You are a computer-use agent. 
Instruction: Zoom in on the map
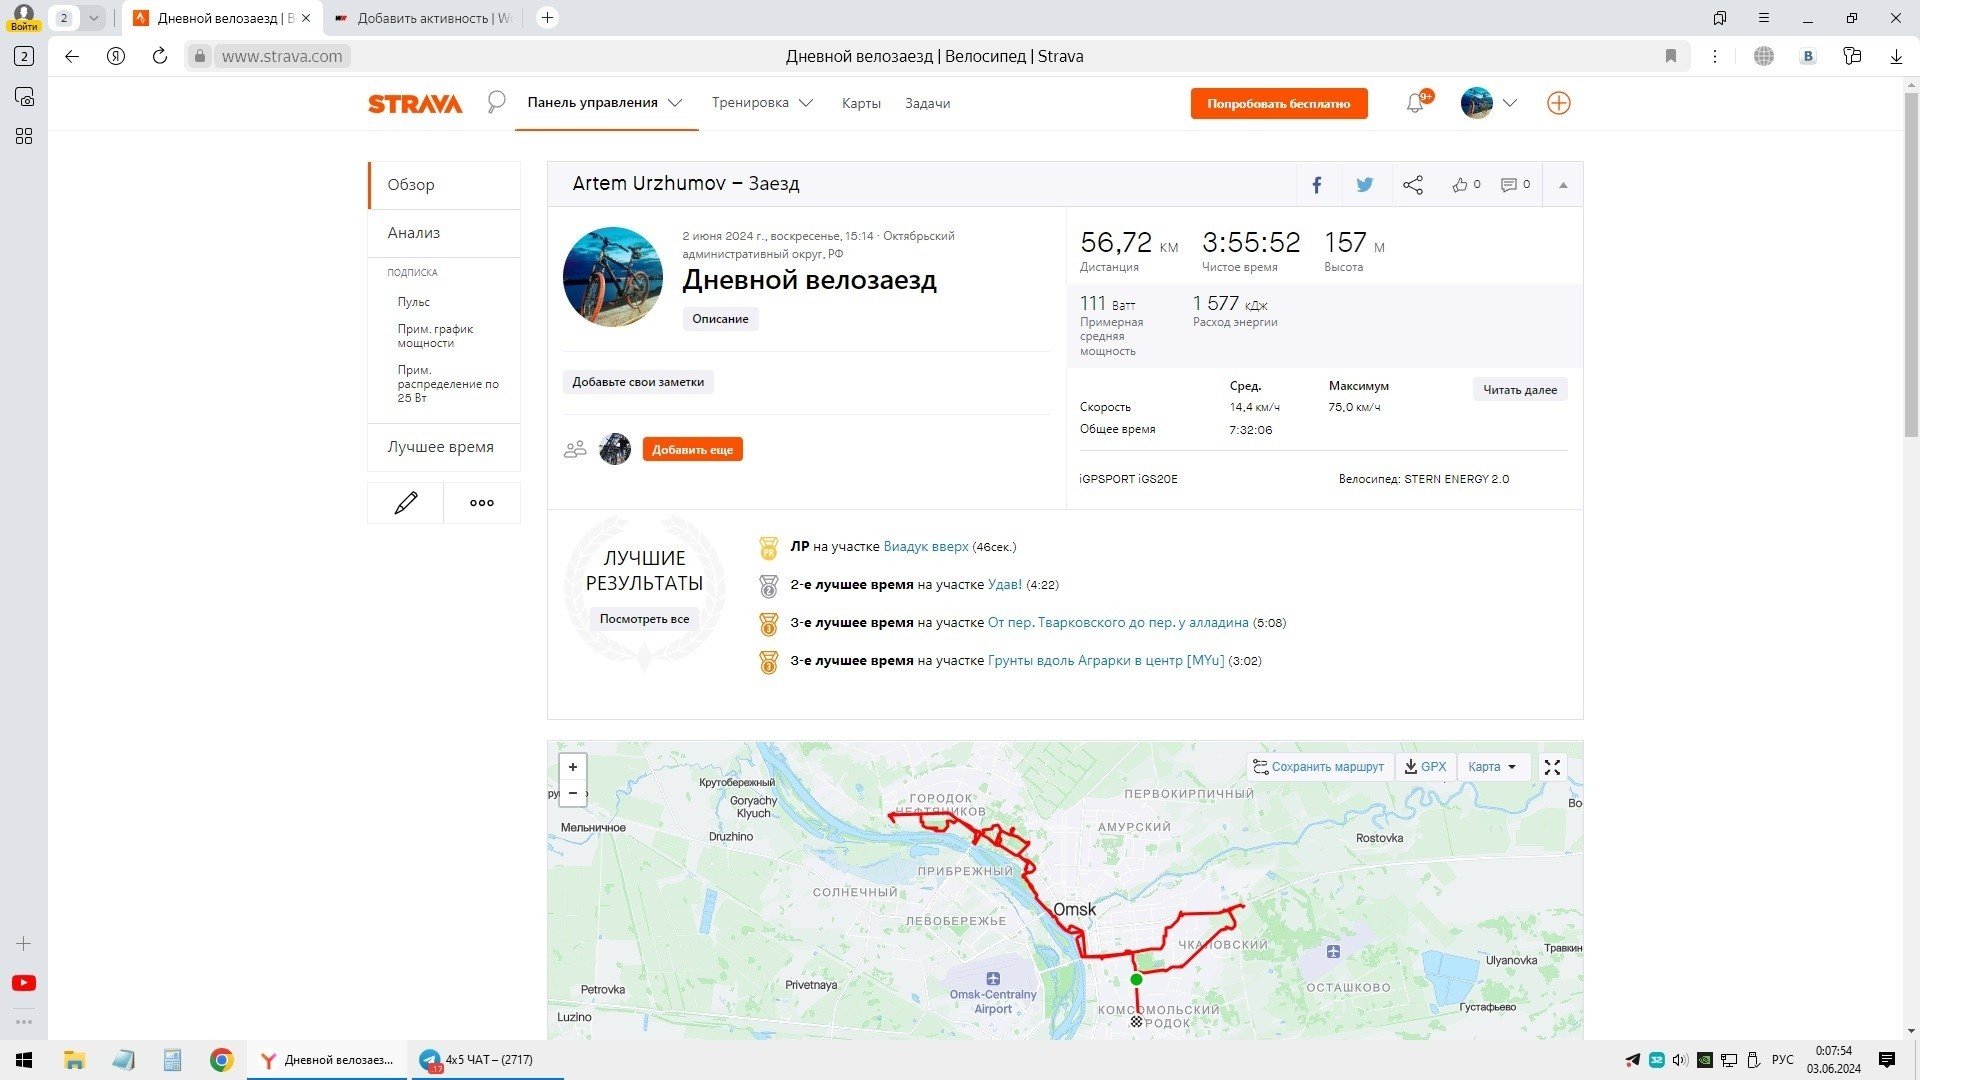click(572, 767)
